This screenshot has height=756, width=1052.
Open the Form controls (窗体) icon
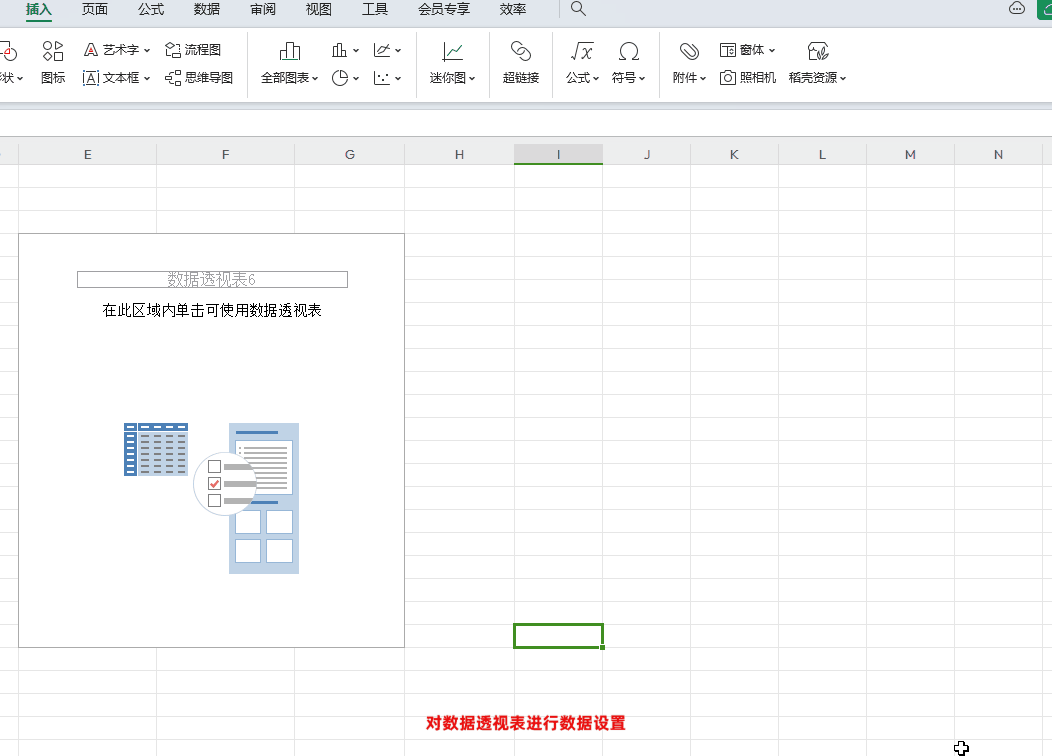tap(728, 50)
